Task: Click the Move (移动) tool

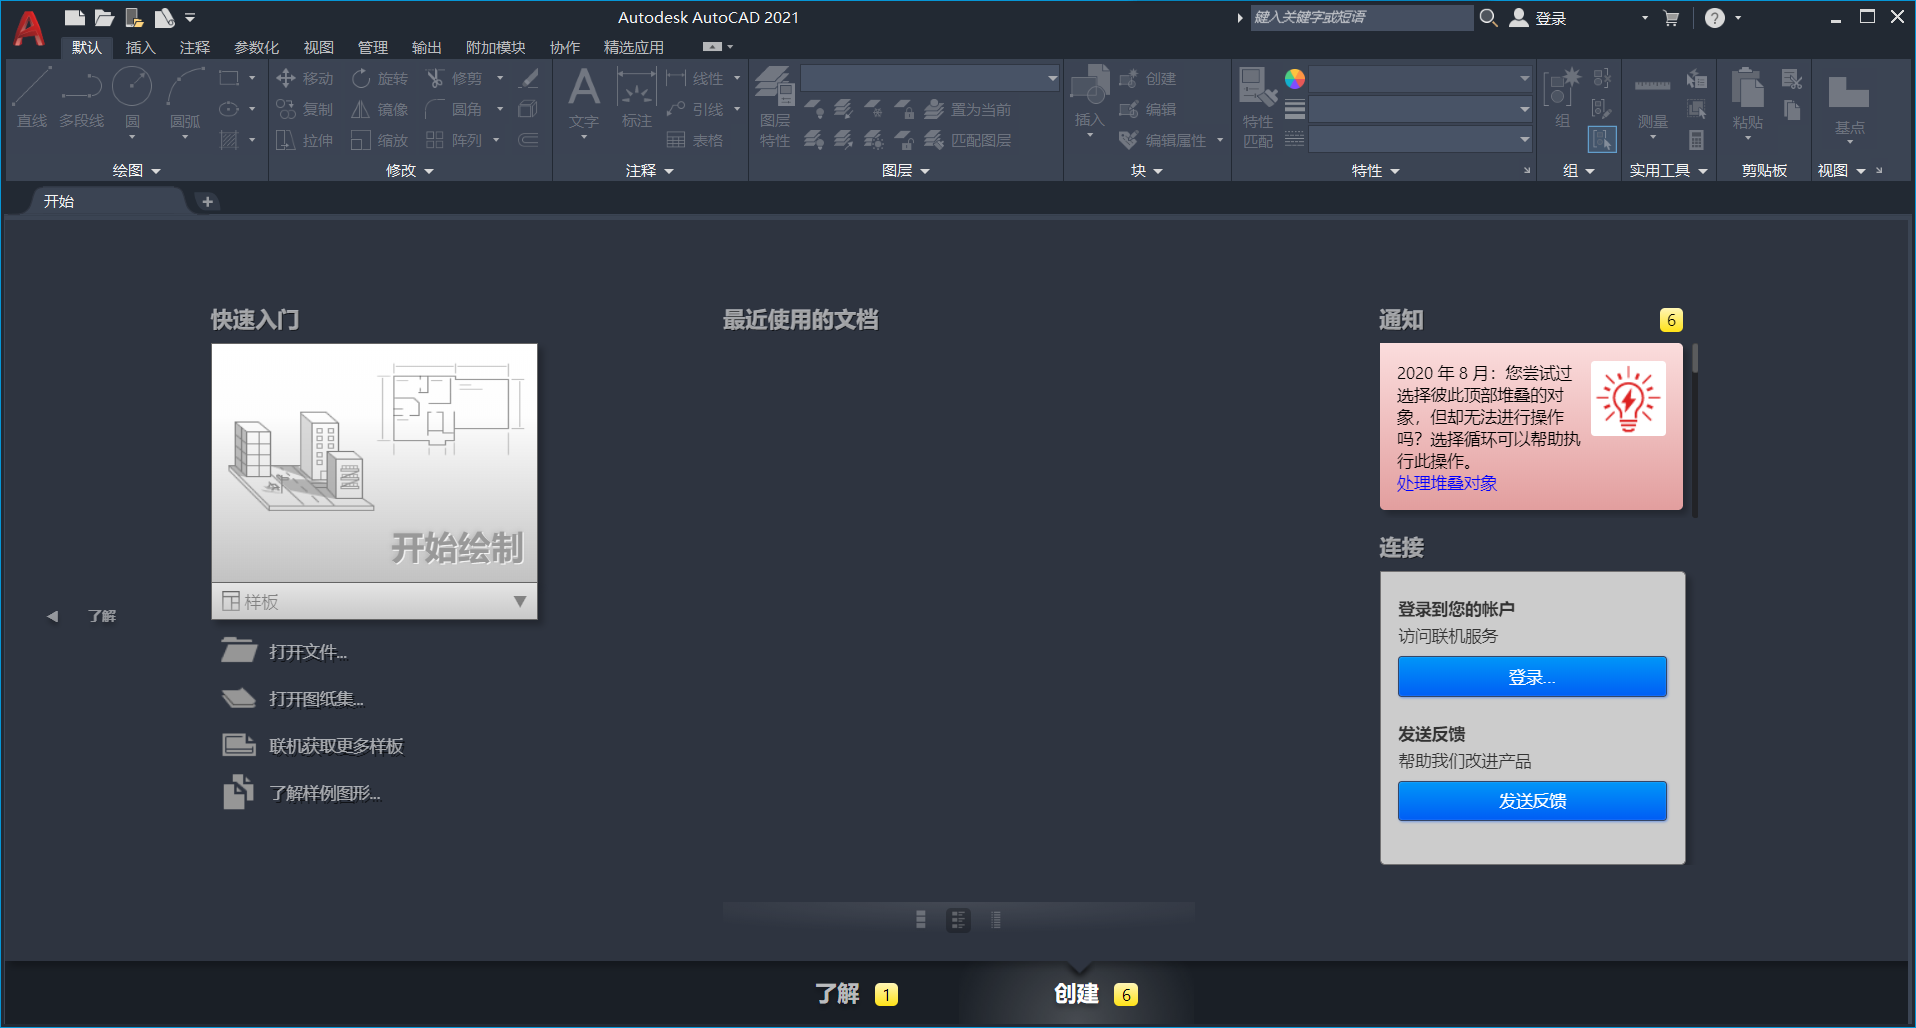Action: pyautogui.click(x=305, y=78)
